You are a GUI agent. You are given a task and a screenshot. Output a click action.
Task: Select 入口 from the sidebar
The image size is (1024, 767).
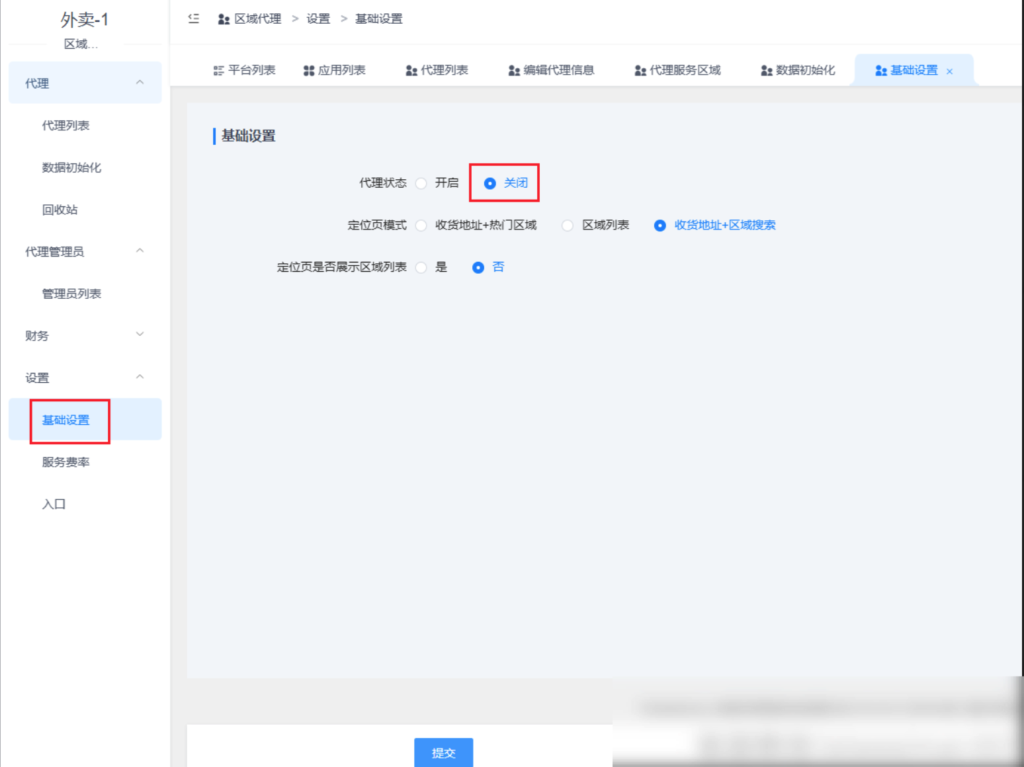click(x=55, y=504)
